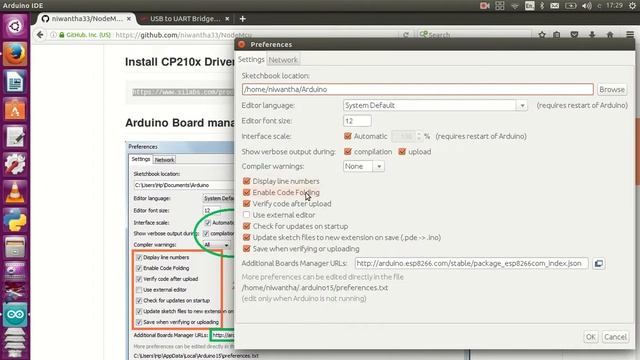
Task: Toggle Check for updates on startup
Action: 247,226
